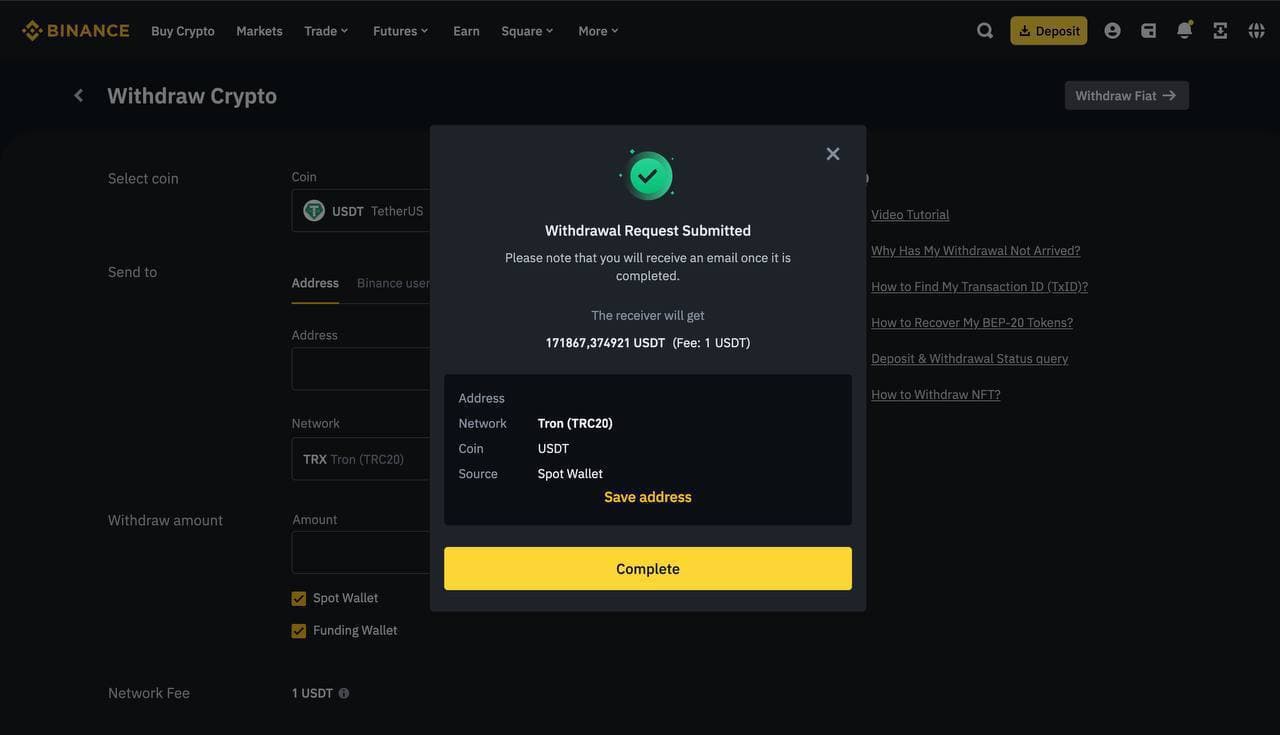Open the language globe icon
1280x735 pixels.
(1256, 31)
